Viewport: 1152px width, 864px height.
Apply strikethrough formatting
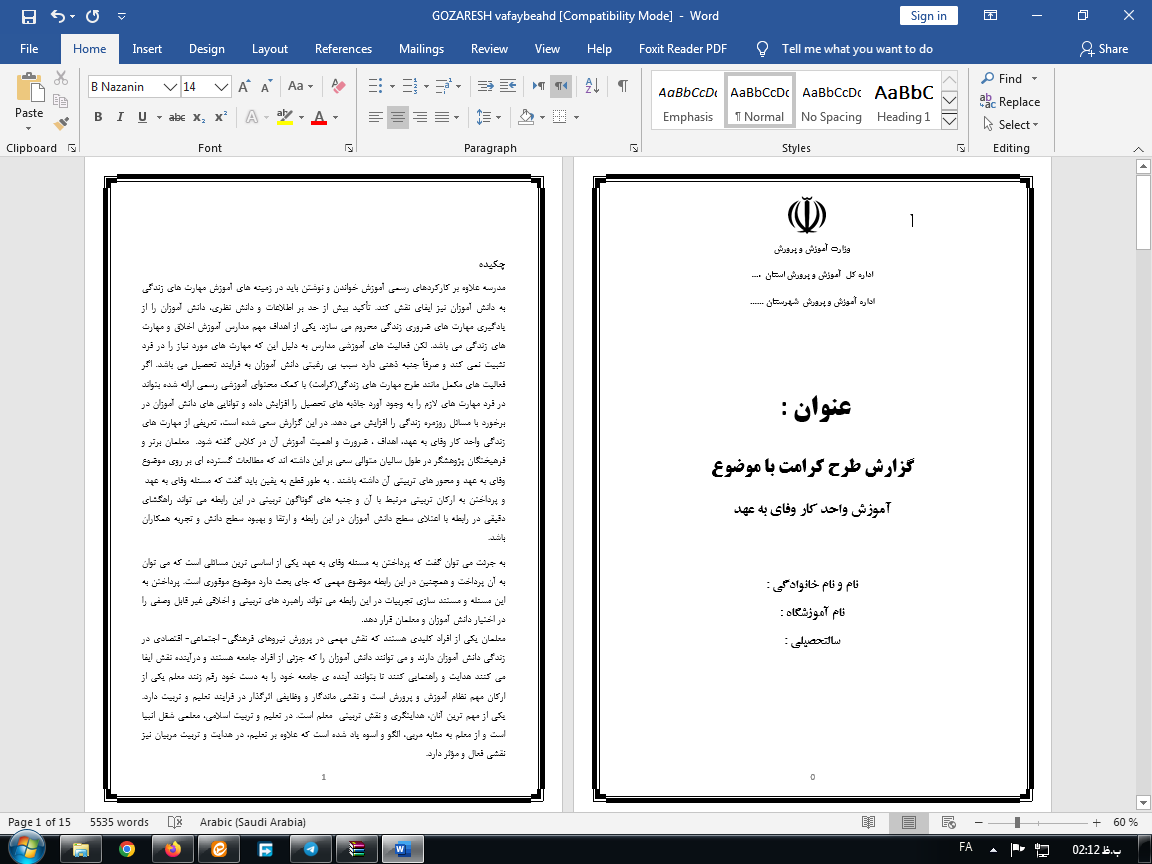click(x=177, y=117)
